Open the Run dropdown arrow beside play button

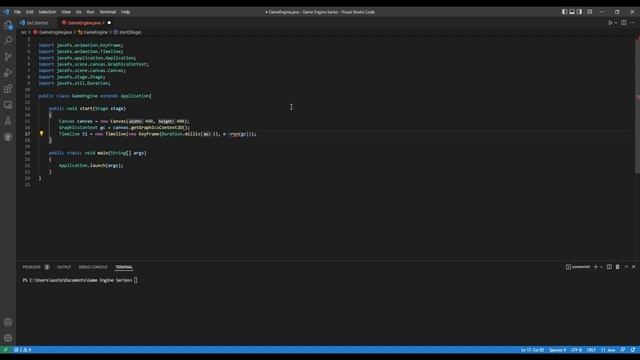616,23
